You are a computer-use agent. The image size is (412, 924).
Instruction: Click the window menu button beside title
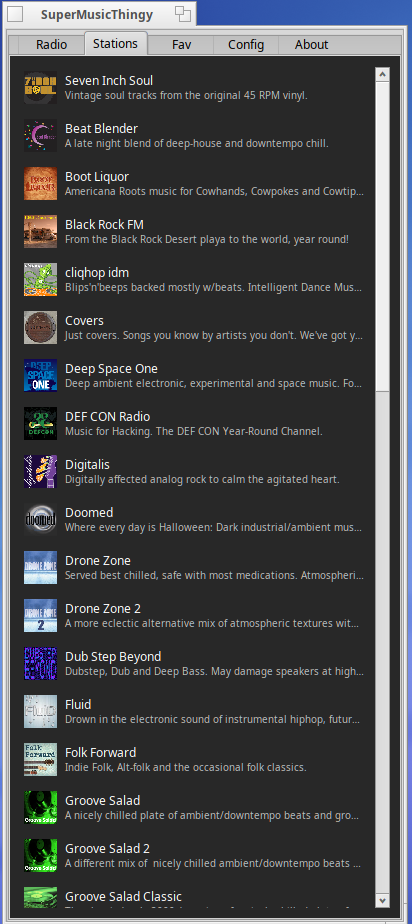15,14
